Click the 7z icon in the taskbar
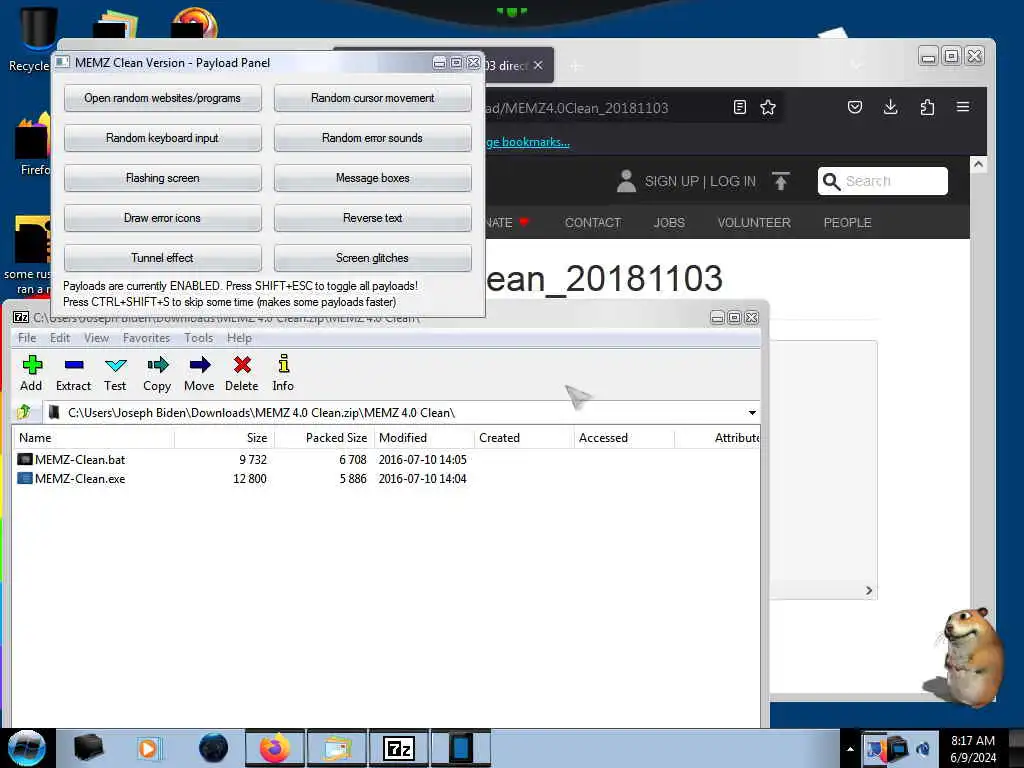Viewport: 1024px width, 768px height. [399, 748]
